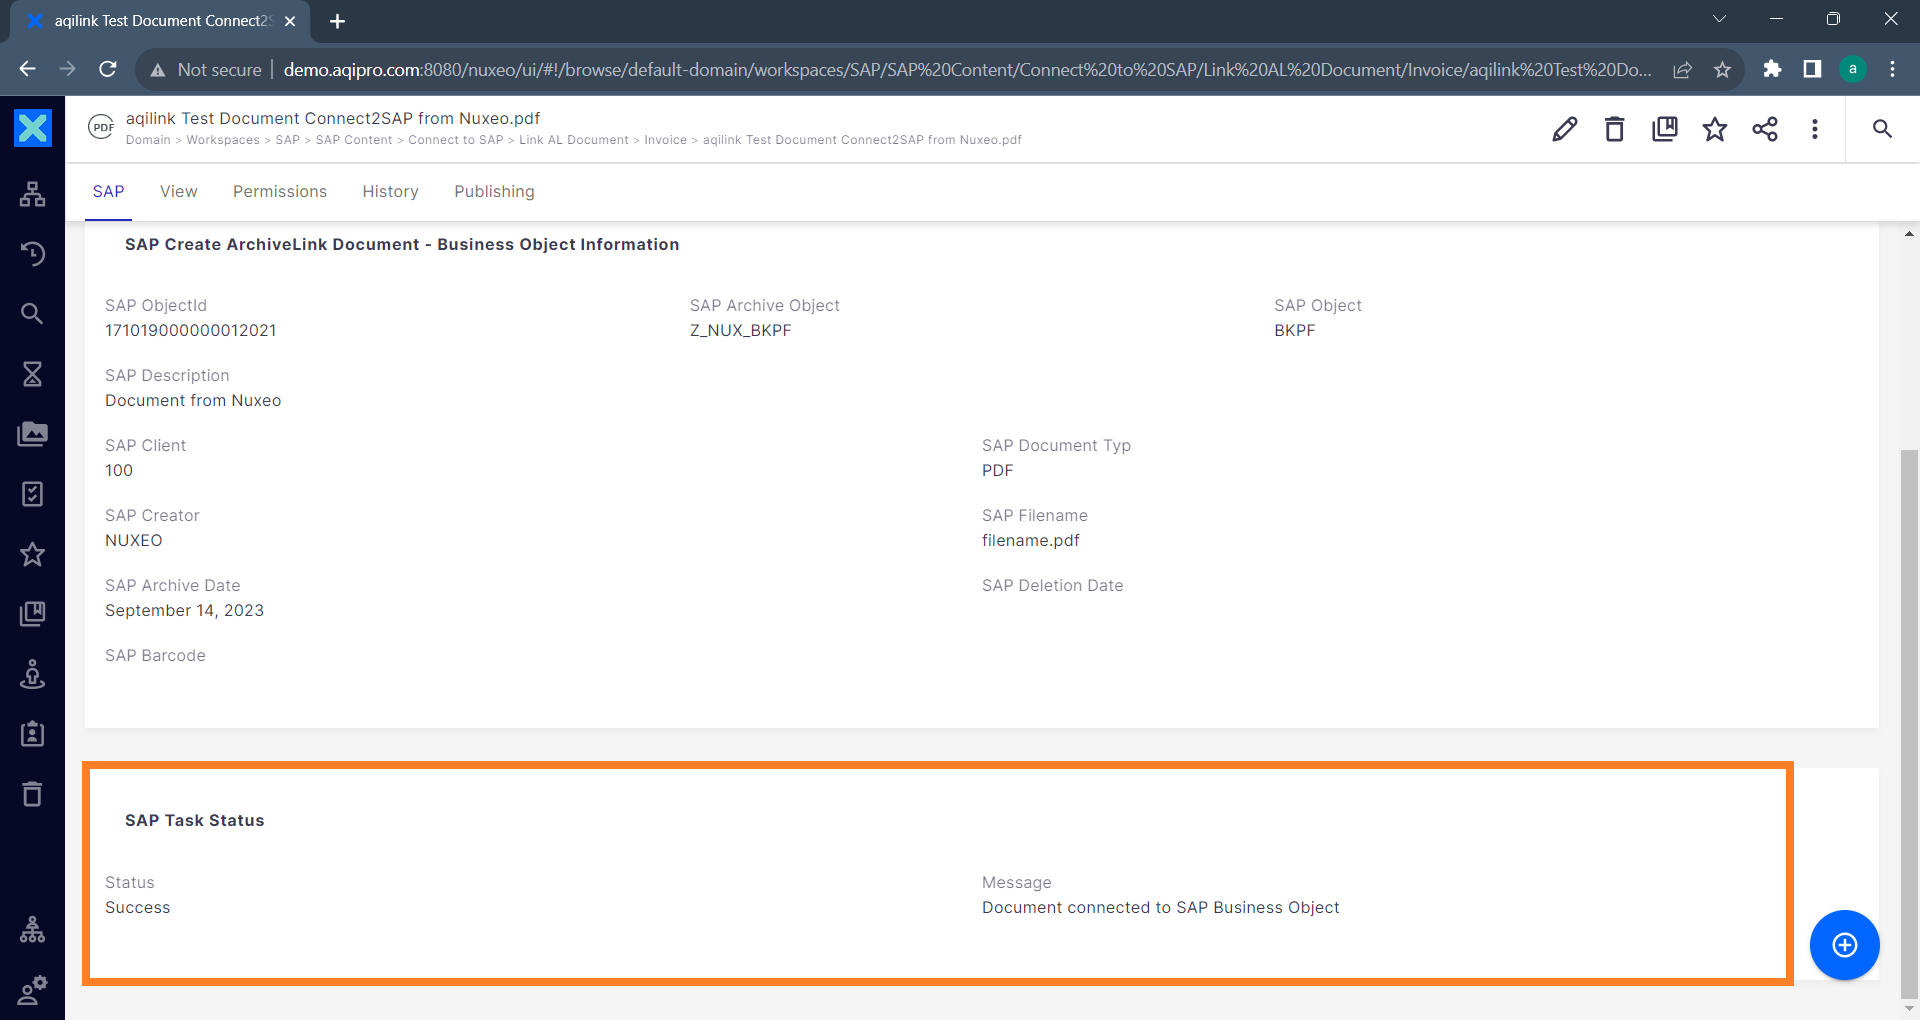The image size is (1920, 1020).
Task: Open Collections icon in sidebar
Action: coord(32,614)
